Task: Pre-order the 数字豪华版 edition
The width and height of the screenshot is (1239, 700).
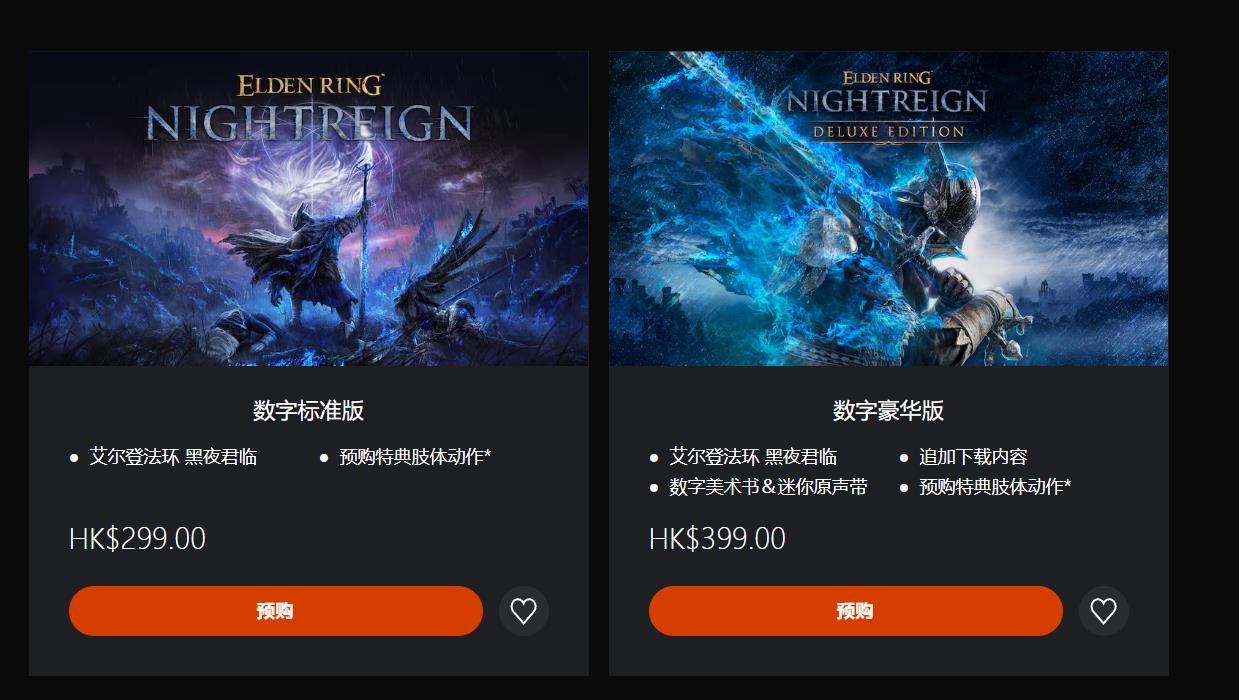Action: 856,611
